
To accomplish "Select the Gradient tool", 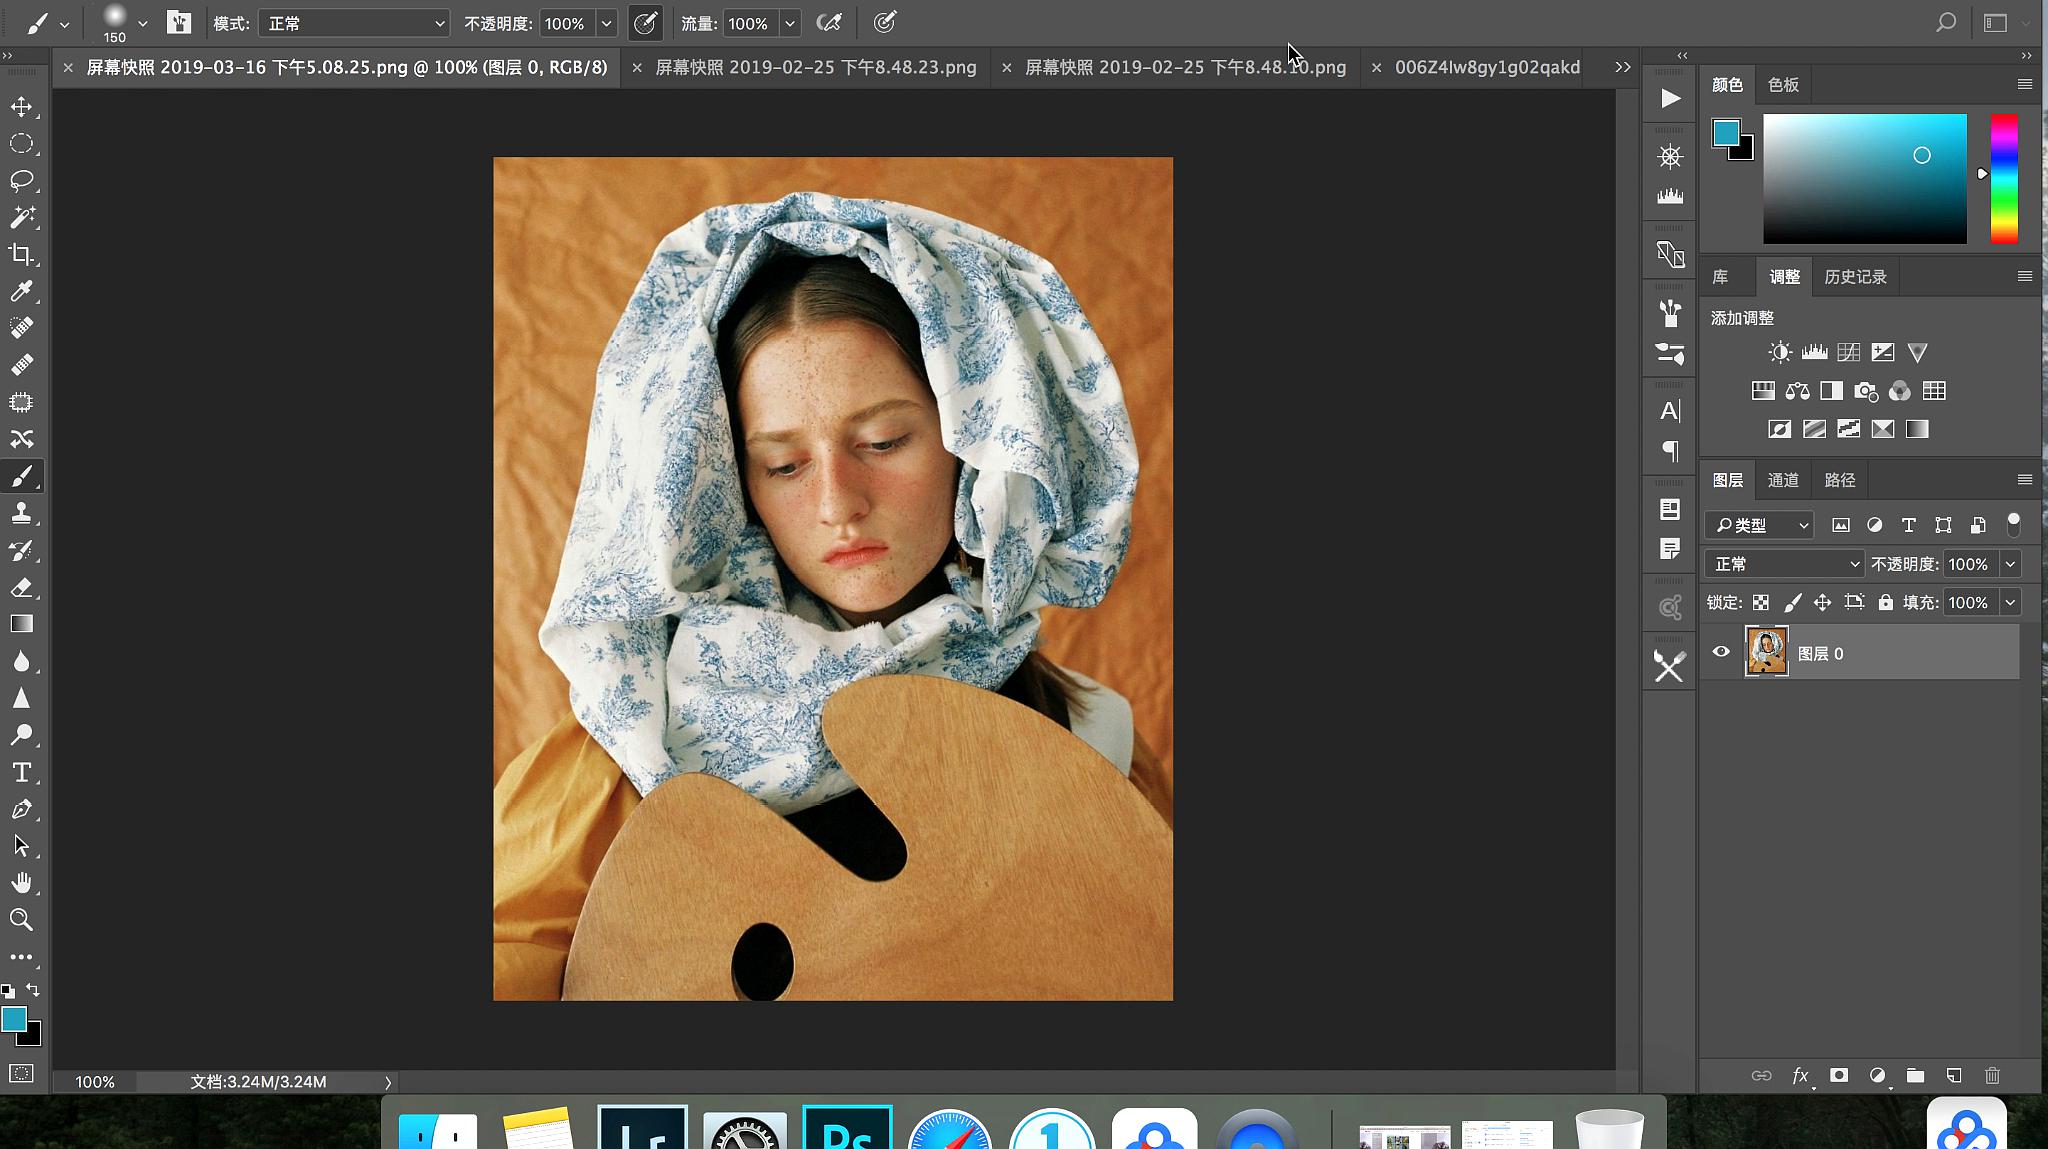I will [21, 624].
